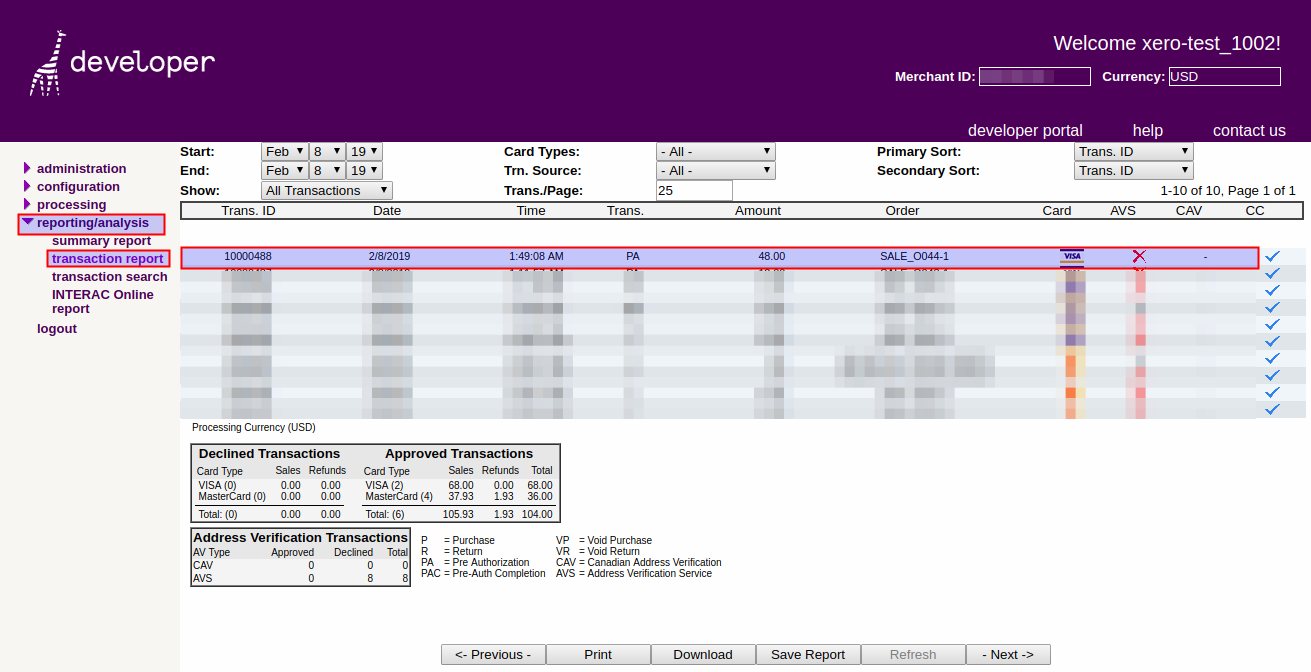The image size is (1311, 672).
Task: Open the Show All Transactions dropdown
Action: [x=326, y=191]
